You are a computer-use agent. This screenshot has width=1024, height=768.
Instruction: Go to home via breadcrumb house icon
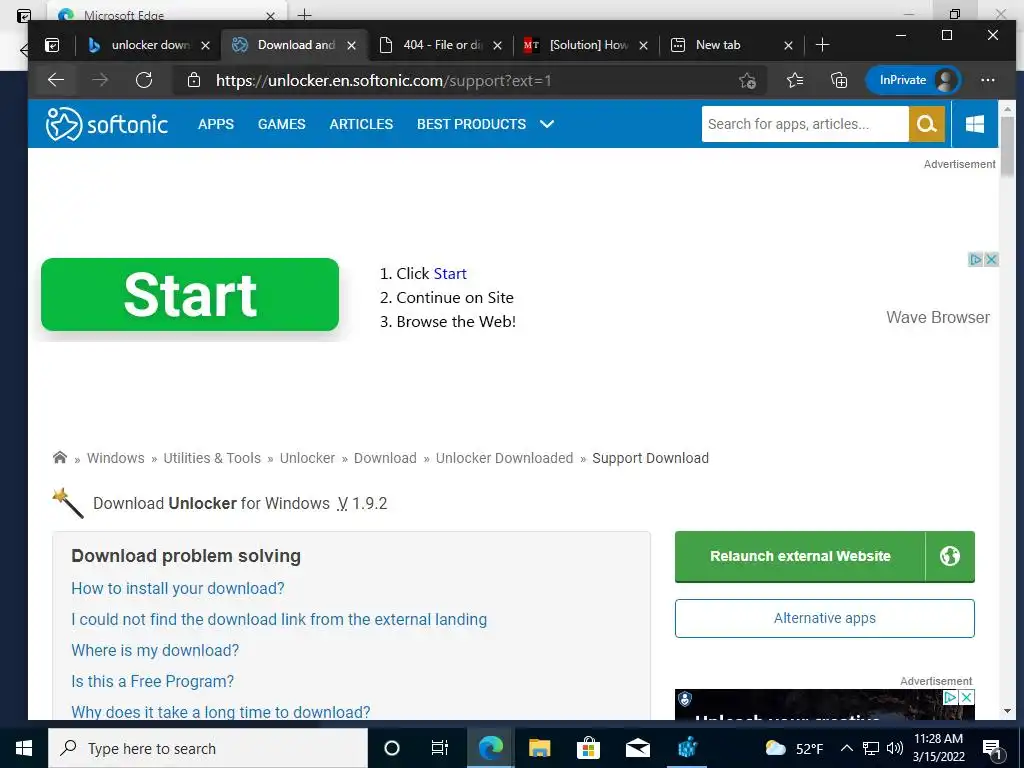tap(60, 457)
